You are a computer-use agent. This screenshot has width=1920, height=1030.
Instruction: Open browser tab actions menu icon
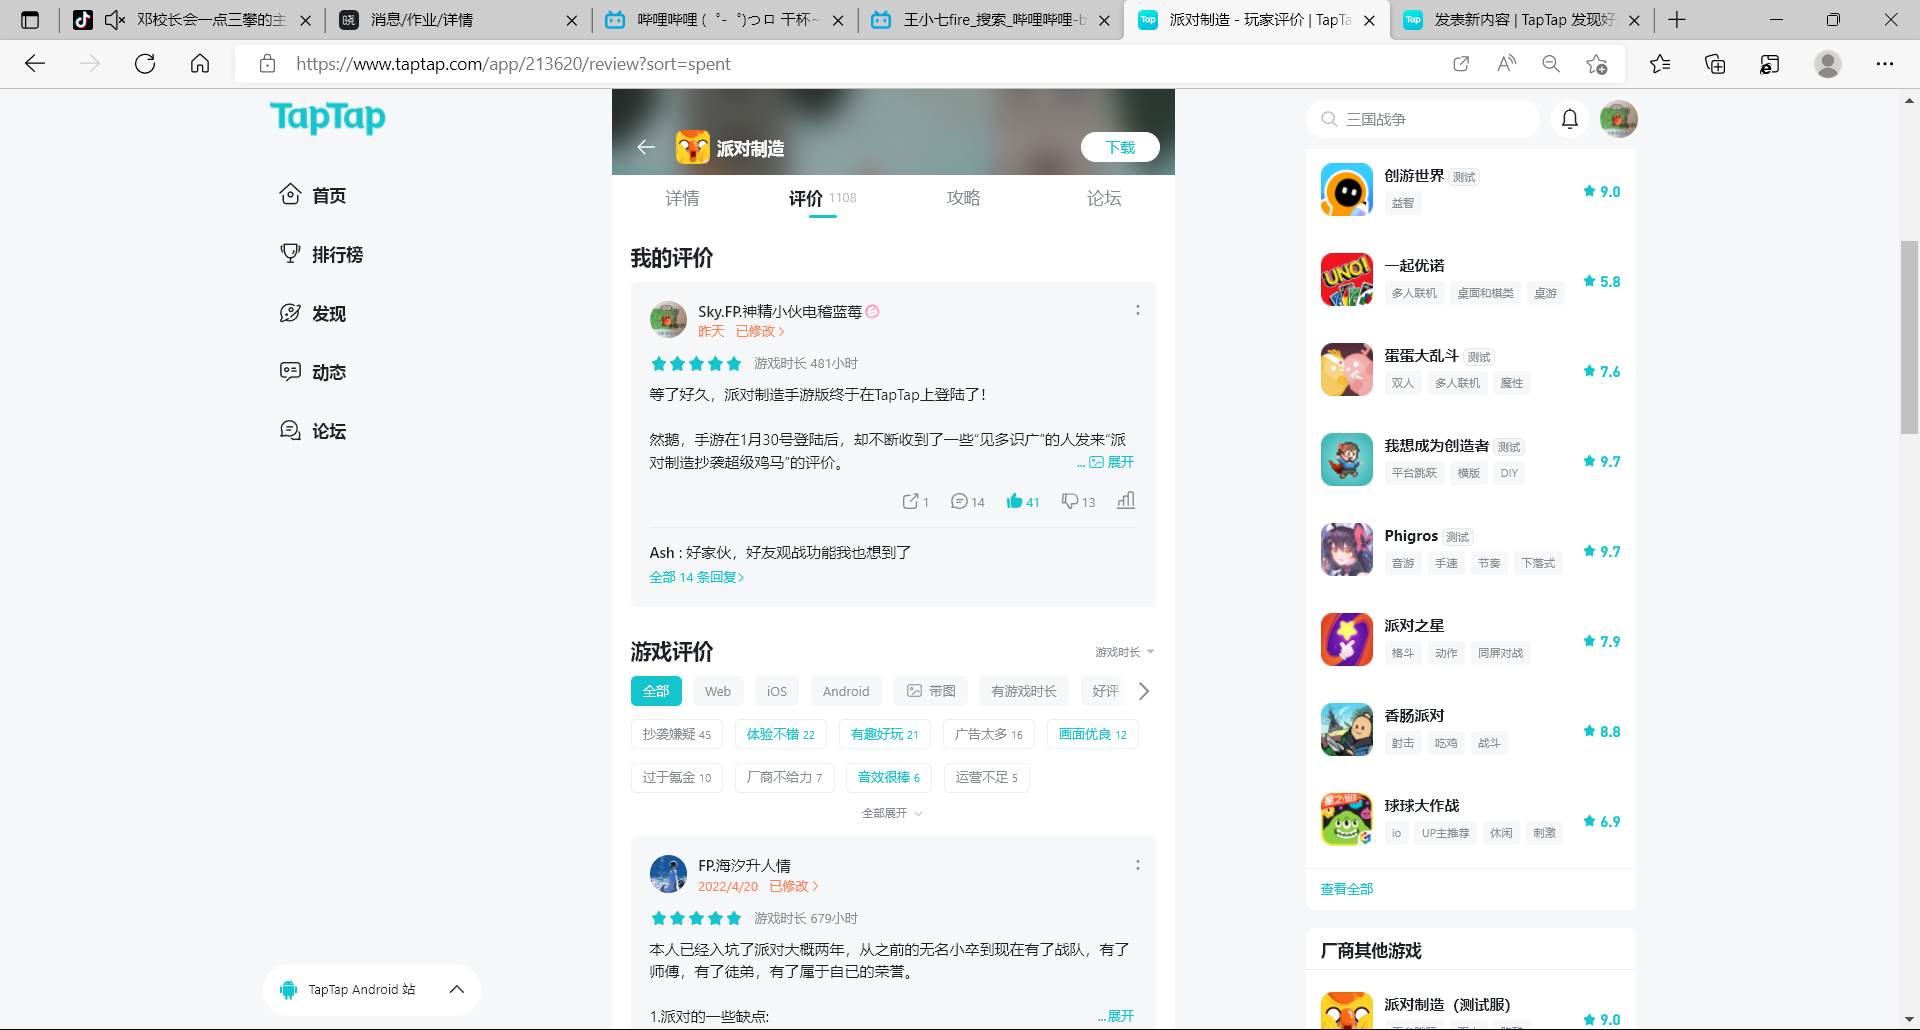coord(30,20)
